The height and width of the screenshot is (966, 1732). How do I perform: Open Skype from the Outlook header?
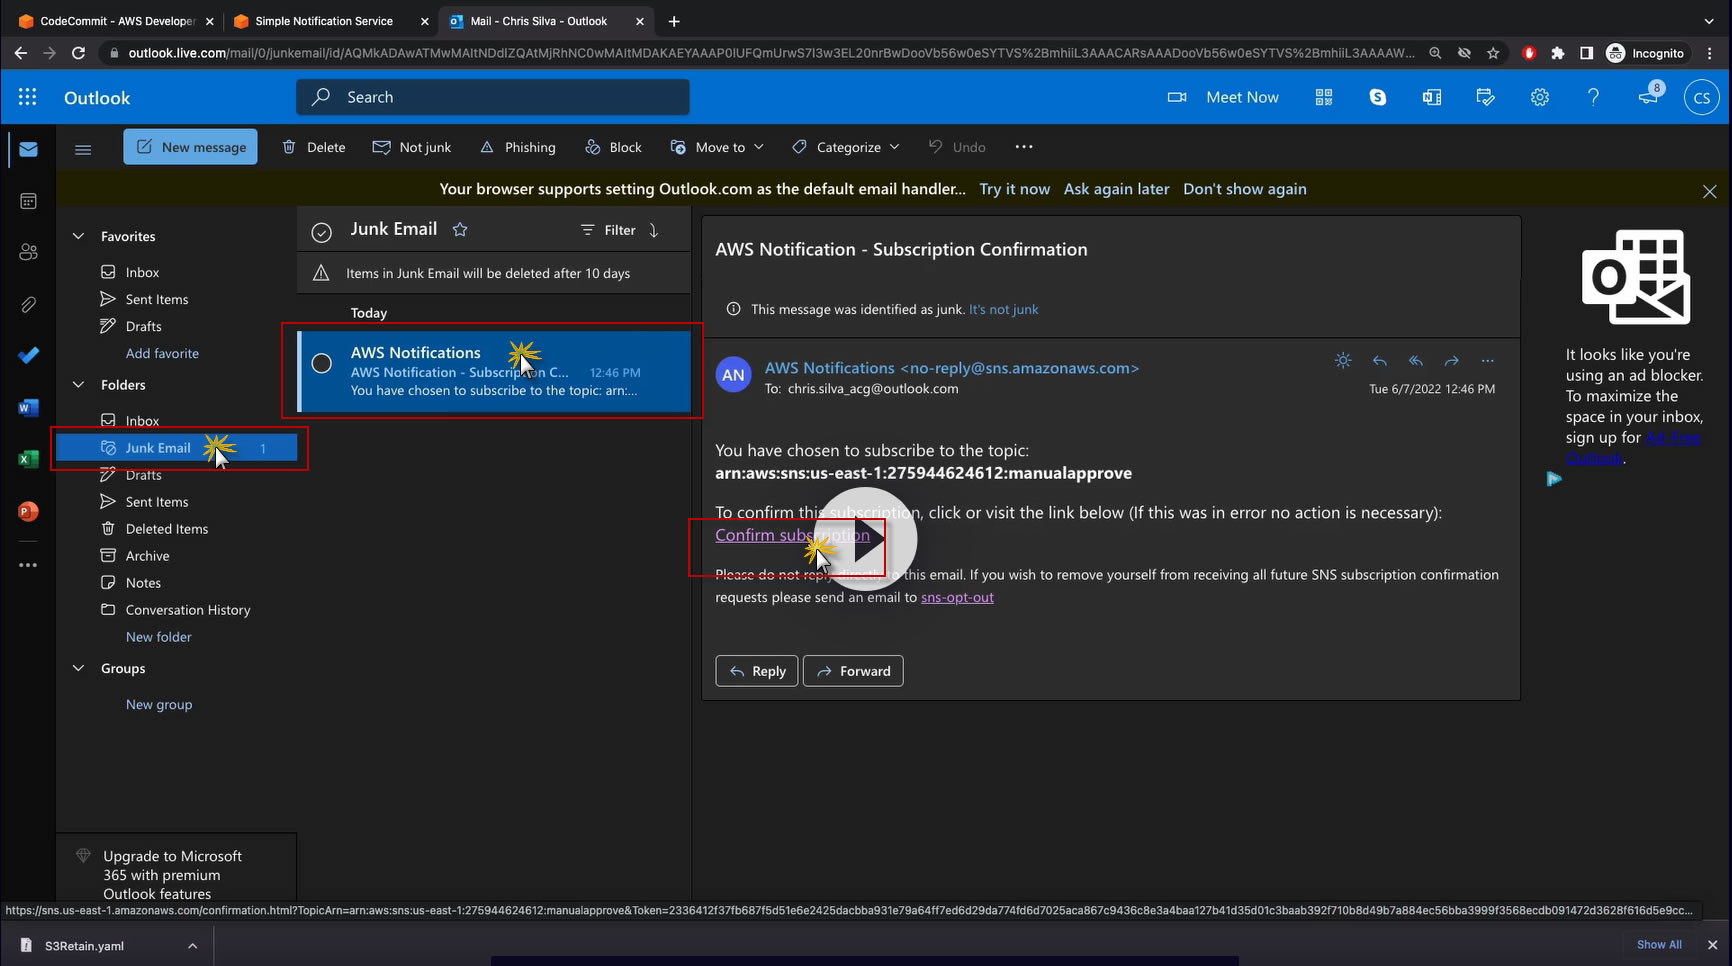point(1378,97)
